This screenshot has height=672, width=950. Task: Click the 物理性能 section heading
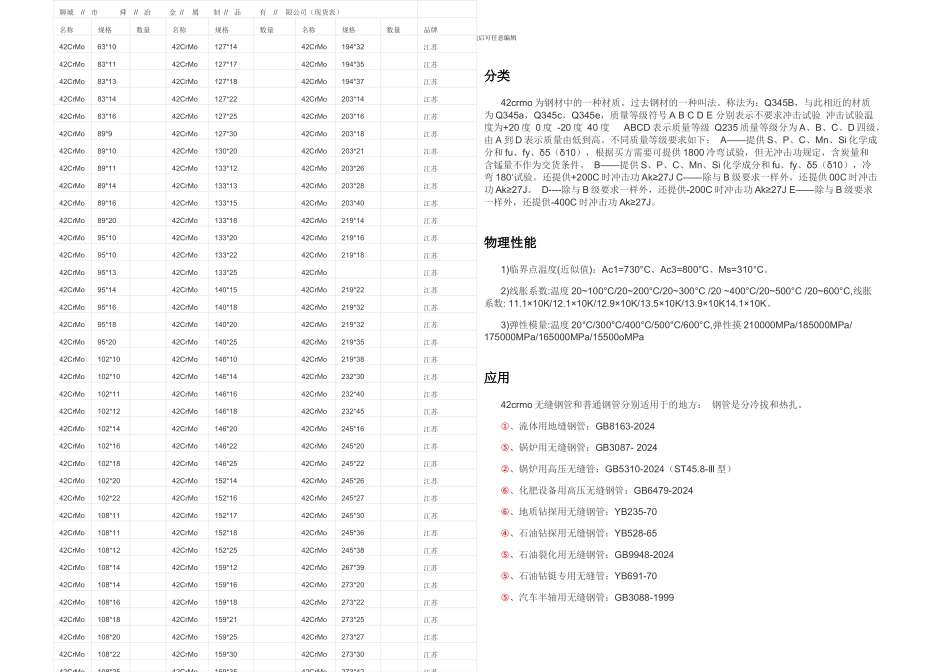point(510,242)
